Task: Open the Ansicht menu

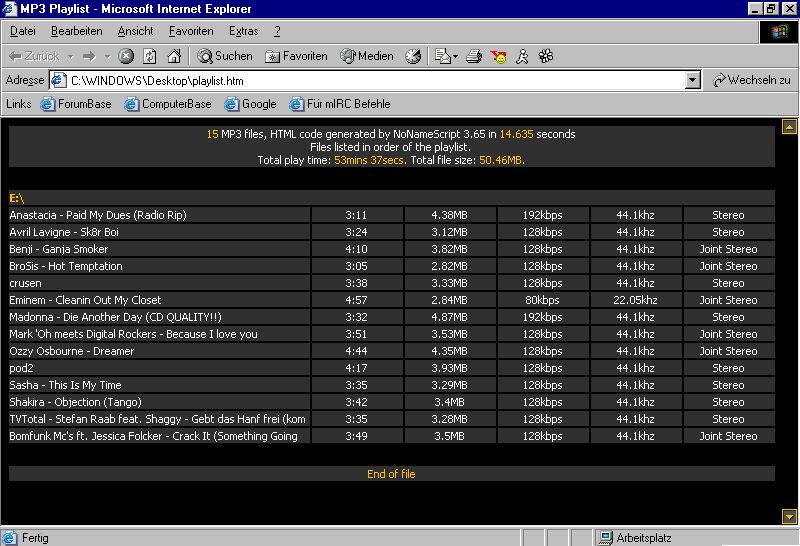Action: coord(135,31)
